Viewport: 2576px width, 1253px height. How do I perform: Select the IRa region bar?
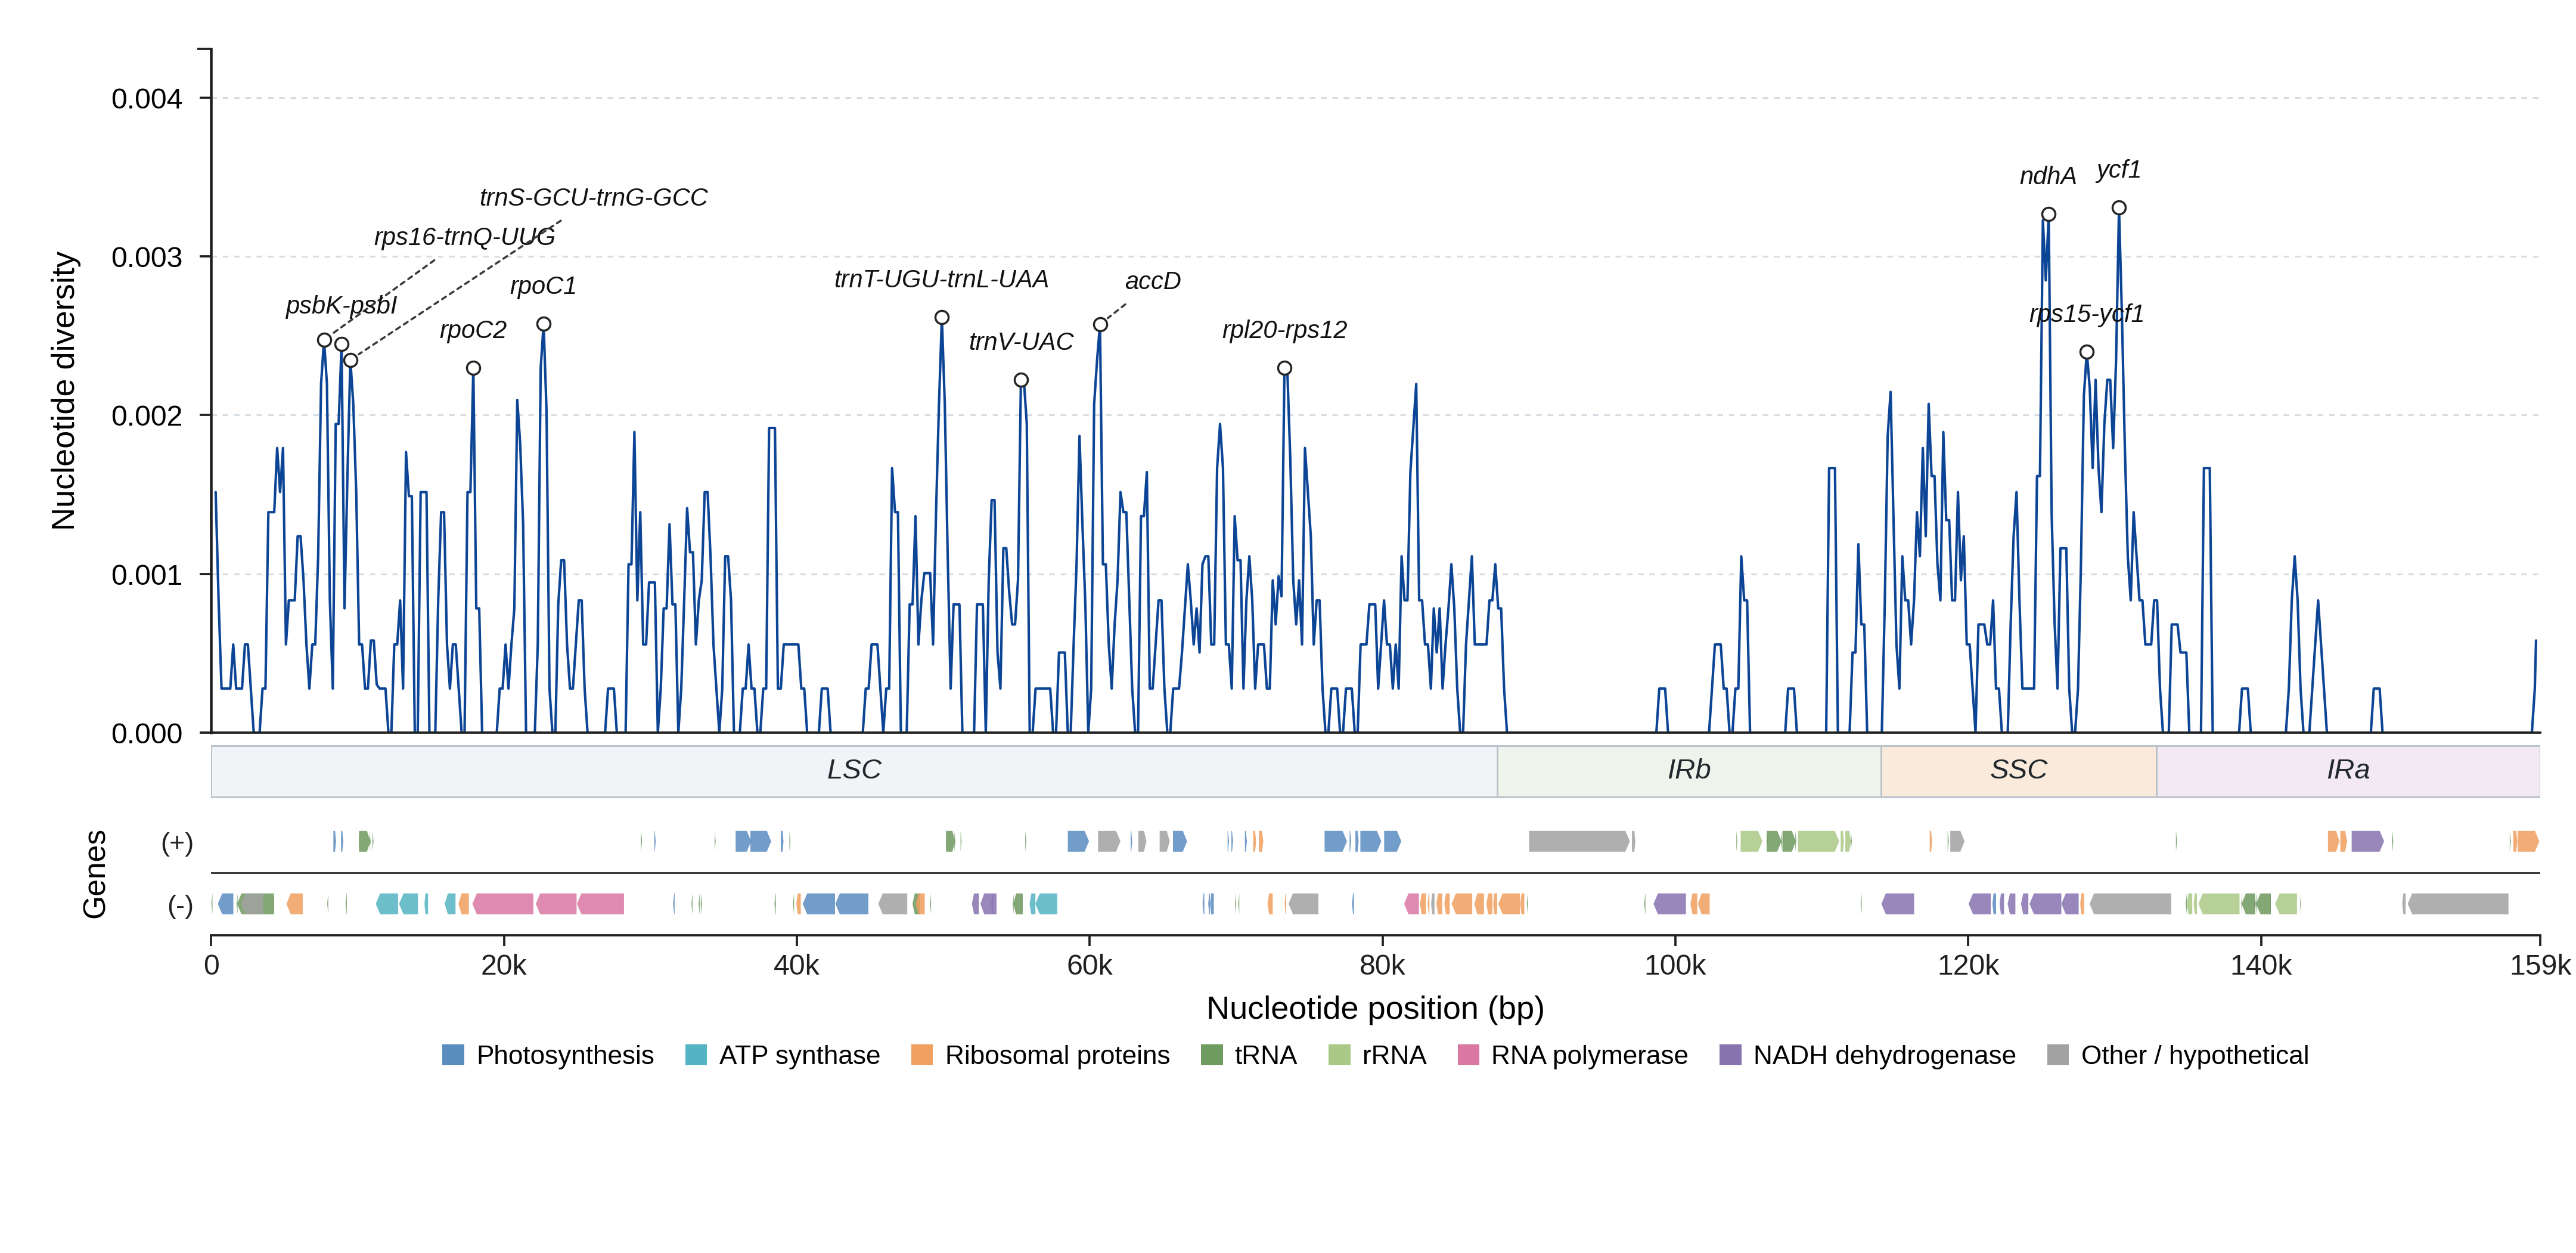(x=2348, y=771)
